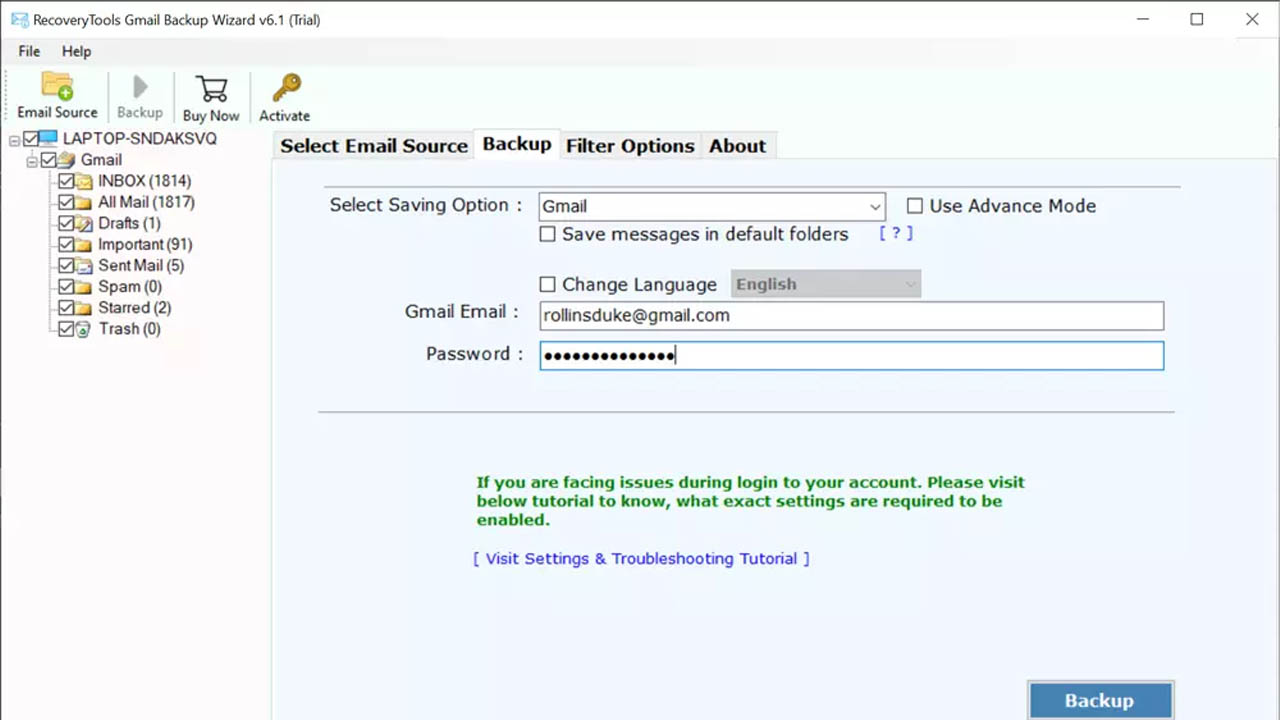Select Starred (2) tree label

[x=135, y=308]
